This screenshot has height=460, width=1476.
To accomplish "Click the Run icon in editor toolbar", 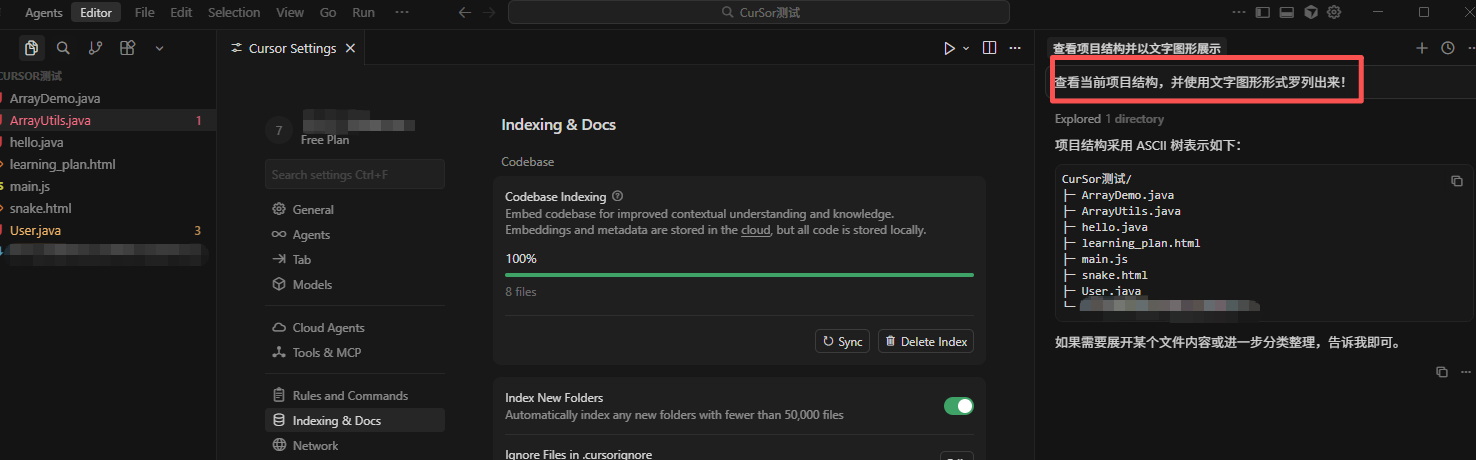I will click(949, 48).
